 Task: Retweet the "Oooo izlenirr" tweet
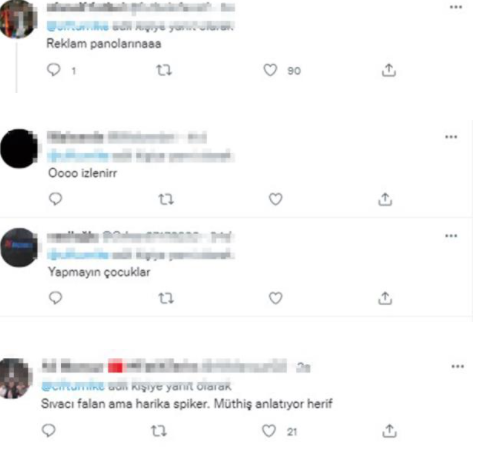pyautogui.click(x=166, y=199)
